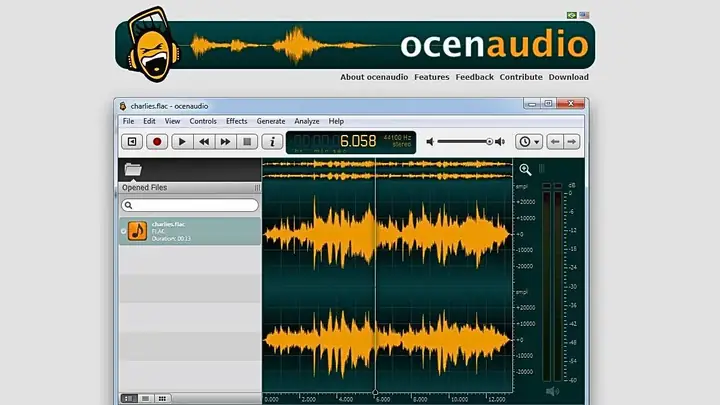This screenshot has width=720, height=405.
Task: Rewind playback with the double-left arrows
Action: [204, 141]
